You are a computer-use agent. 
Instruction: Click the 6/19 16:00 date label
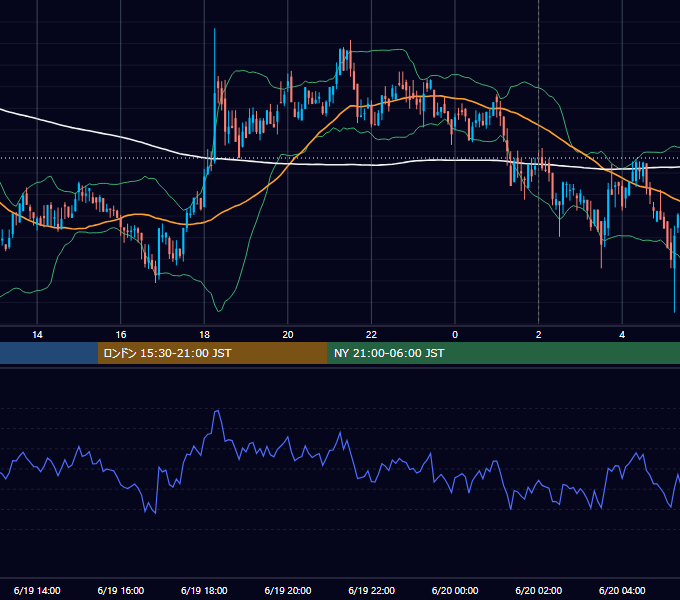121,590
